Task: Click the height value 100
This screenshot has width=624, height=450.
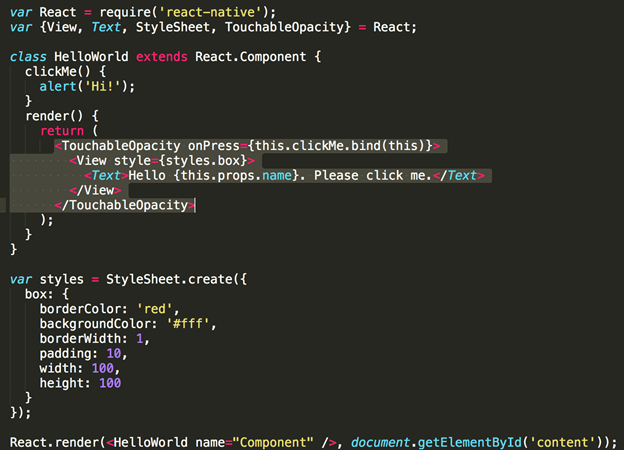Action: 110,383
